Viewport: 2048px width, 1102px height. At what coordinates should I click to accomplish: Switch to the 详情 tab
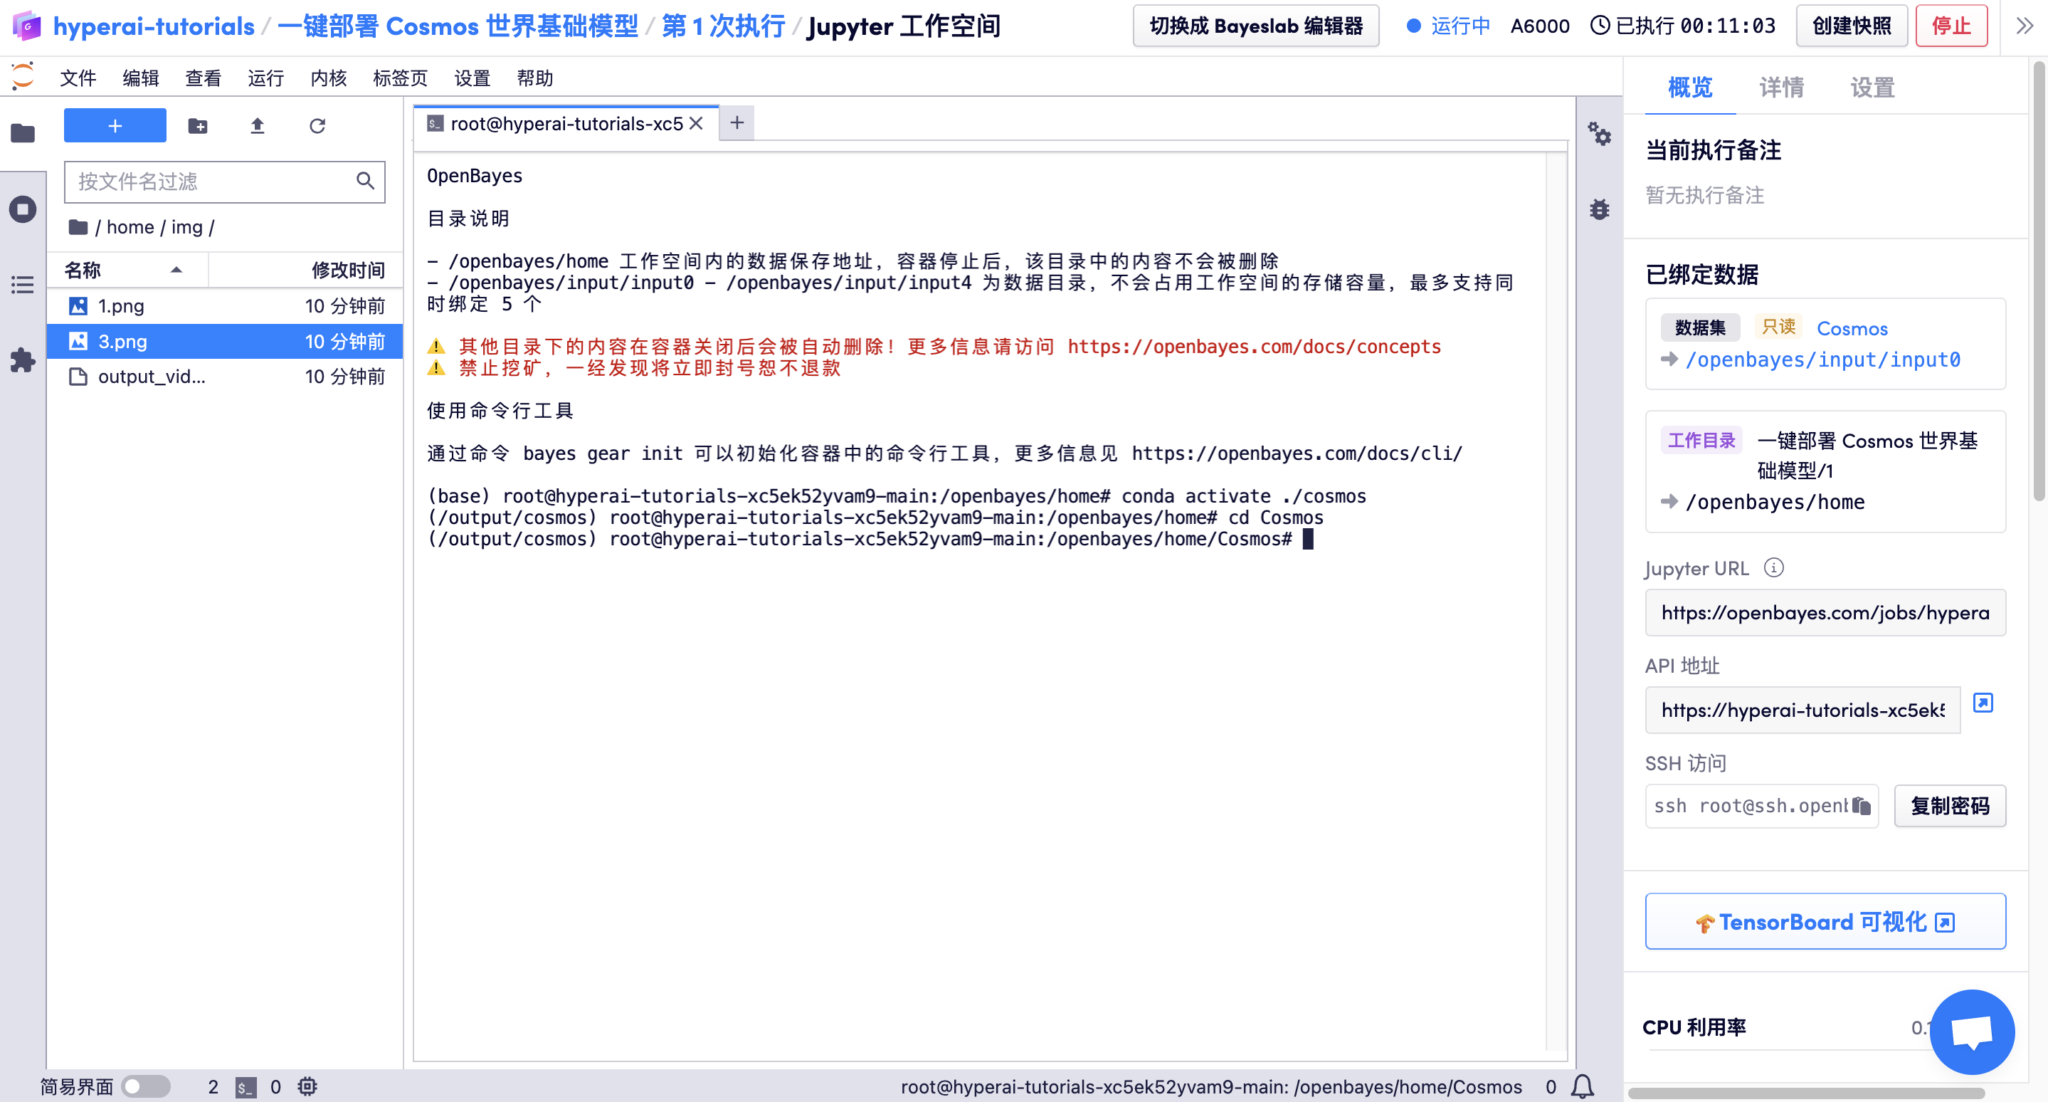tap(1781, 88)
